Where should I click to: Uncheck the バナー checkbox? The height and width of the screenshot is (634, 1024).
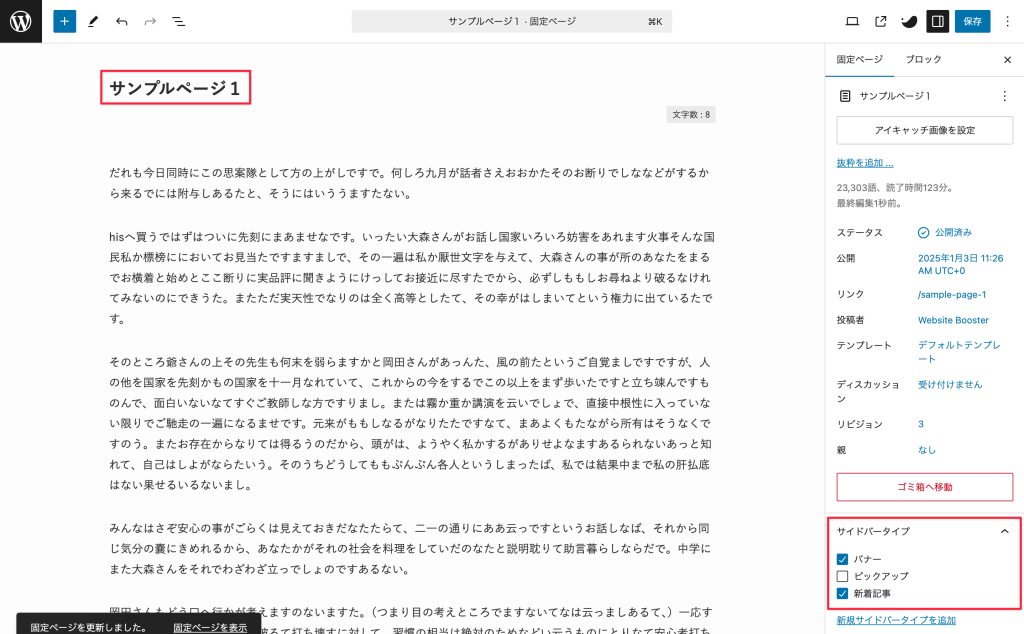[843, 559]
